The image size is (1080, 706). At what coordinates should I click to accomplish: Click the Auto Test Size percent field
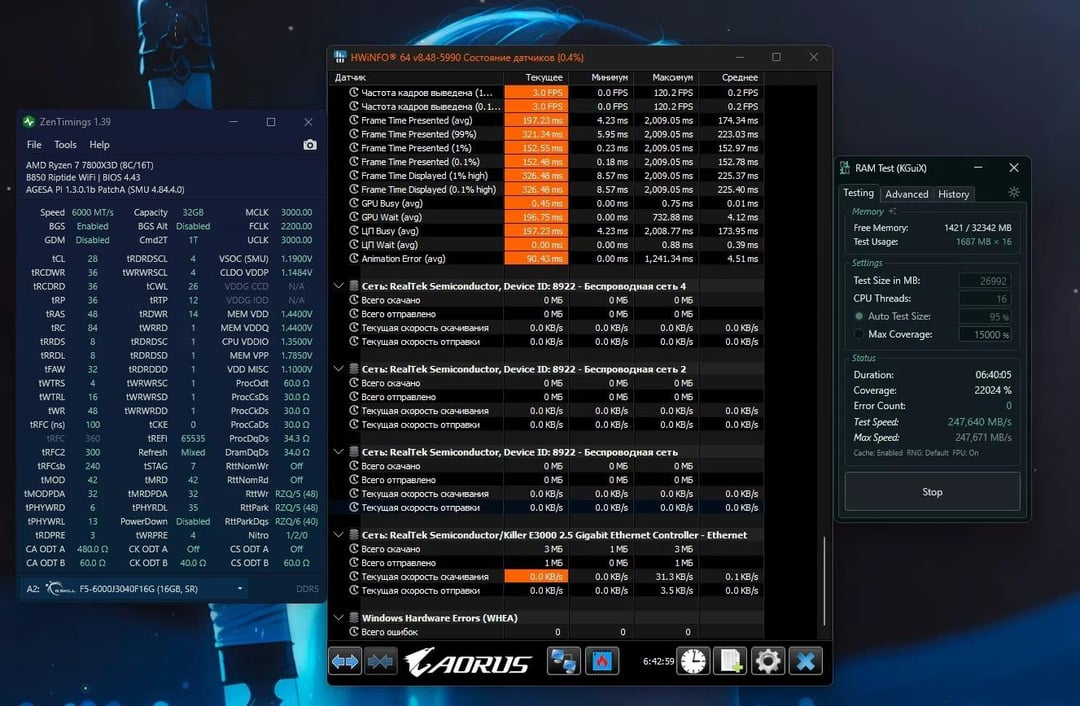pyautogui.click(x=985, y=316)
